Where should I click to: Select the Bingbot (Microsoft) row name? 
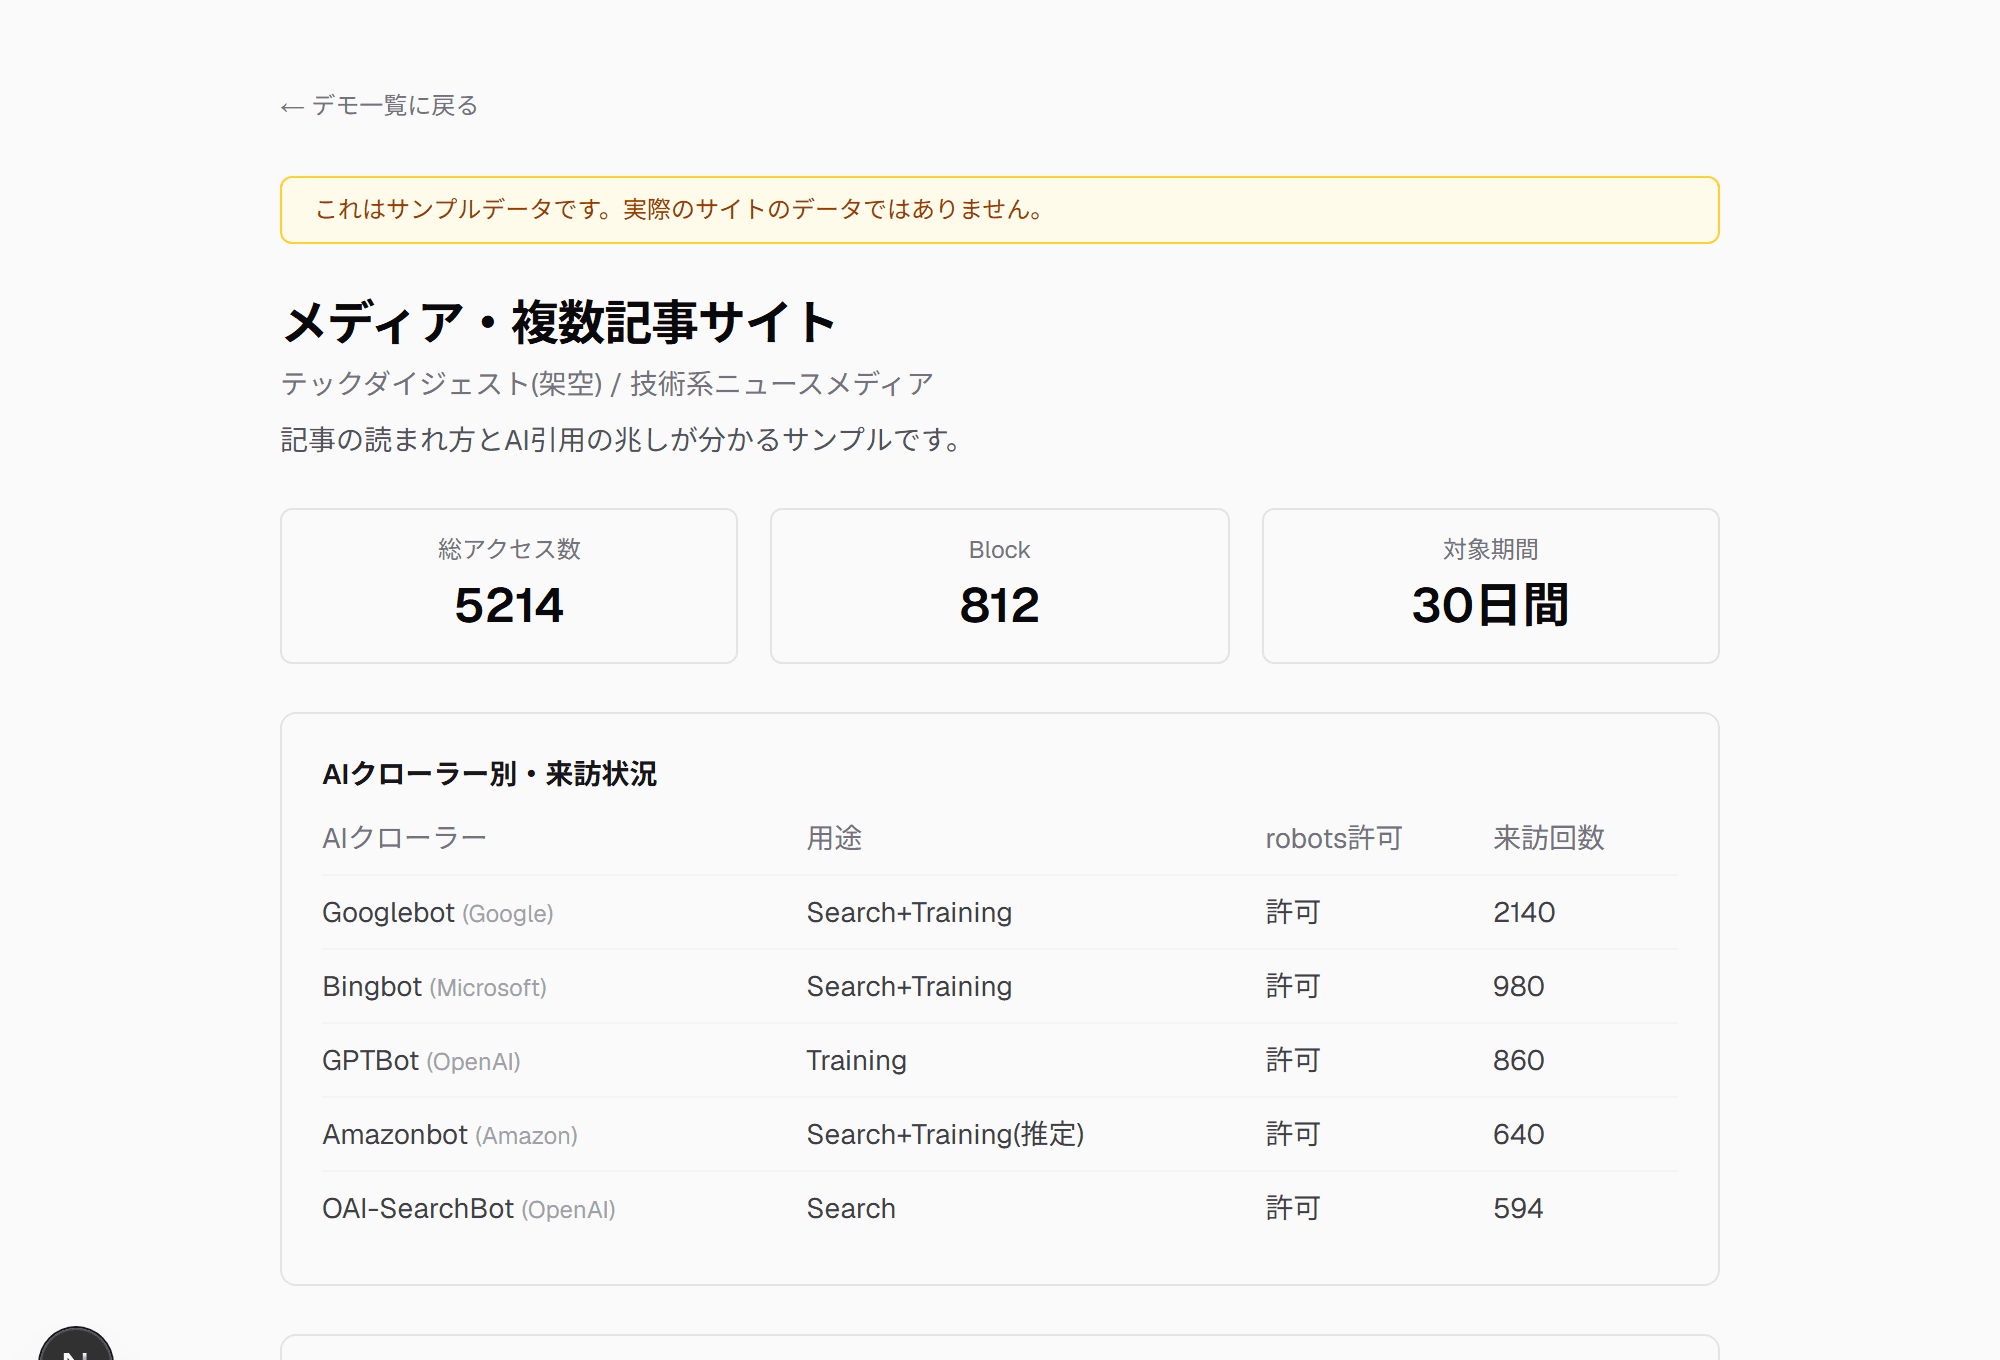point(434,986)
